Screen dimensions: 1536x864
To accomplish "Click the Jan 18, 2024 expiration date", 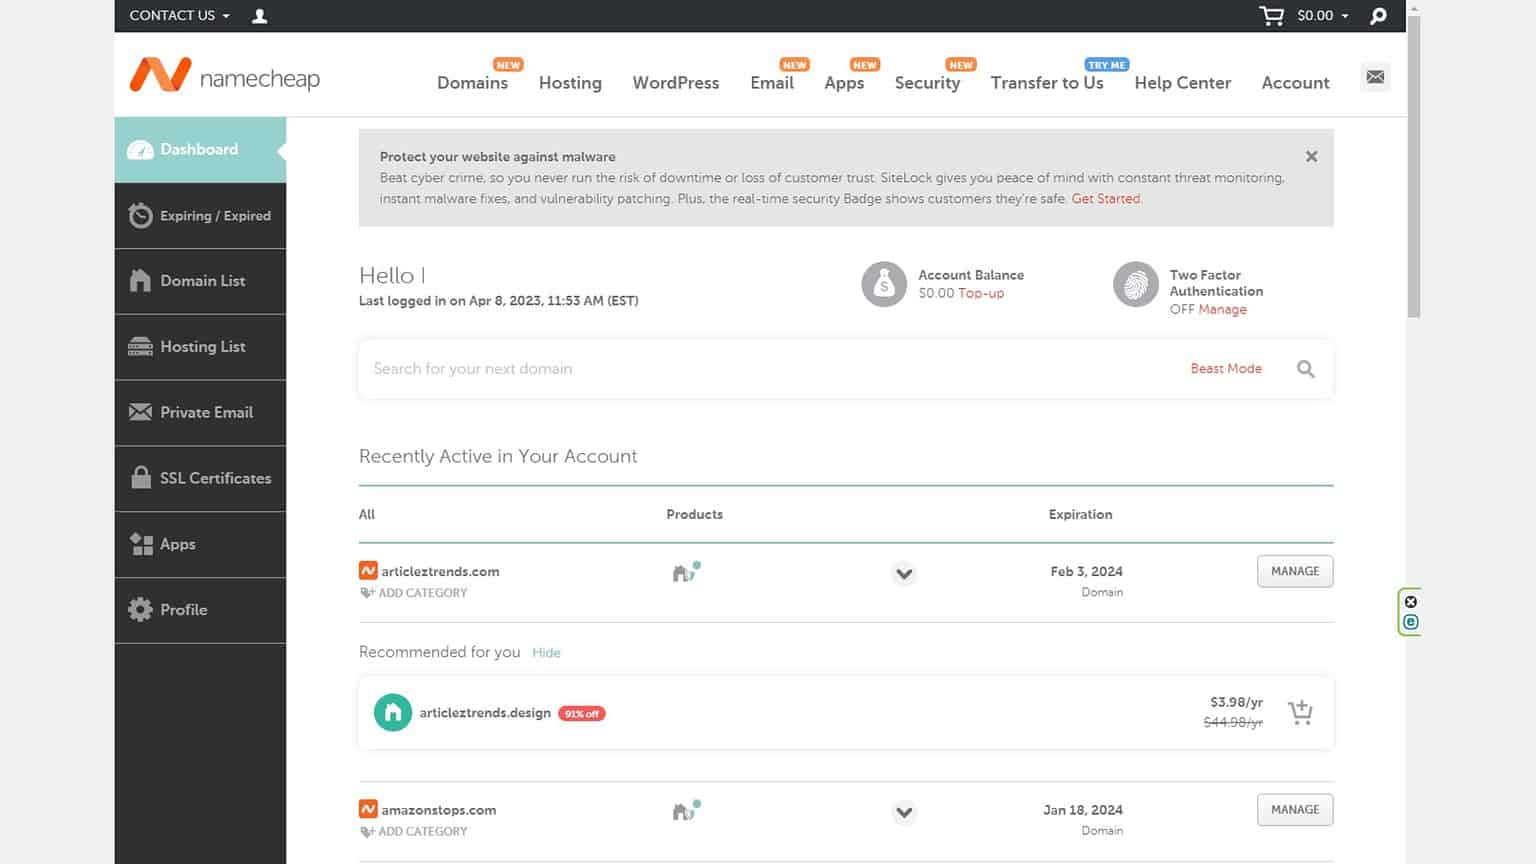I will (x=1083, y=810).
